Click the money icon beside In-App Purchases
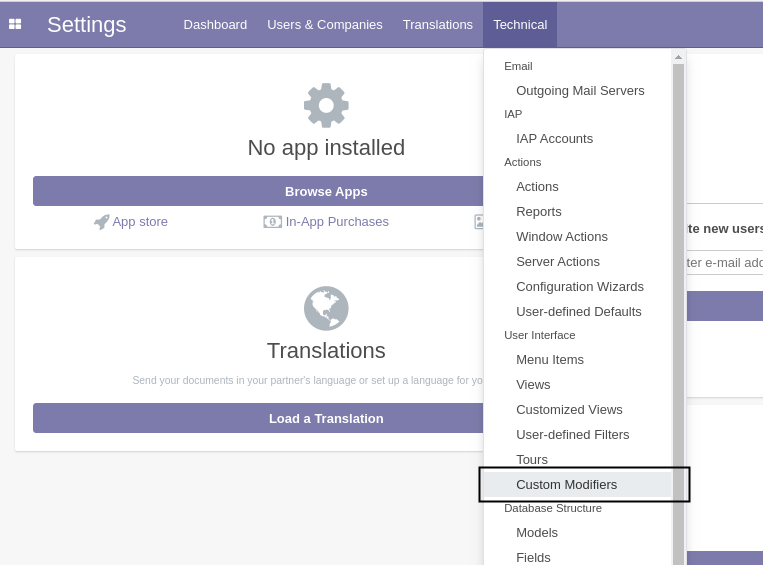Image resolution: width=763 pixels, height=565 pixels. pyautogui.click(x=272, y=222)
